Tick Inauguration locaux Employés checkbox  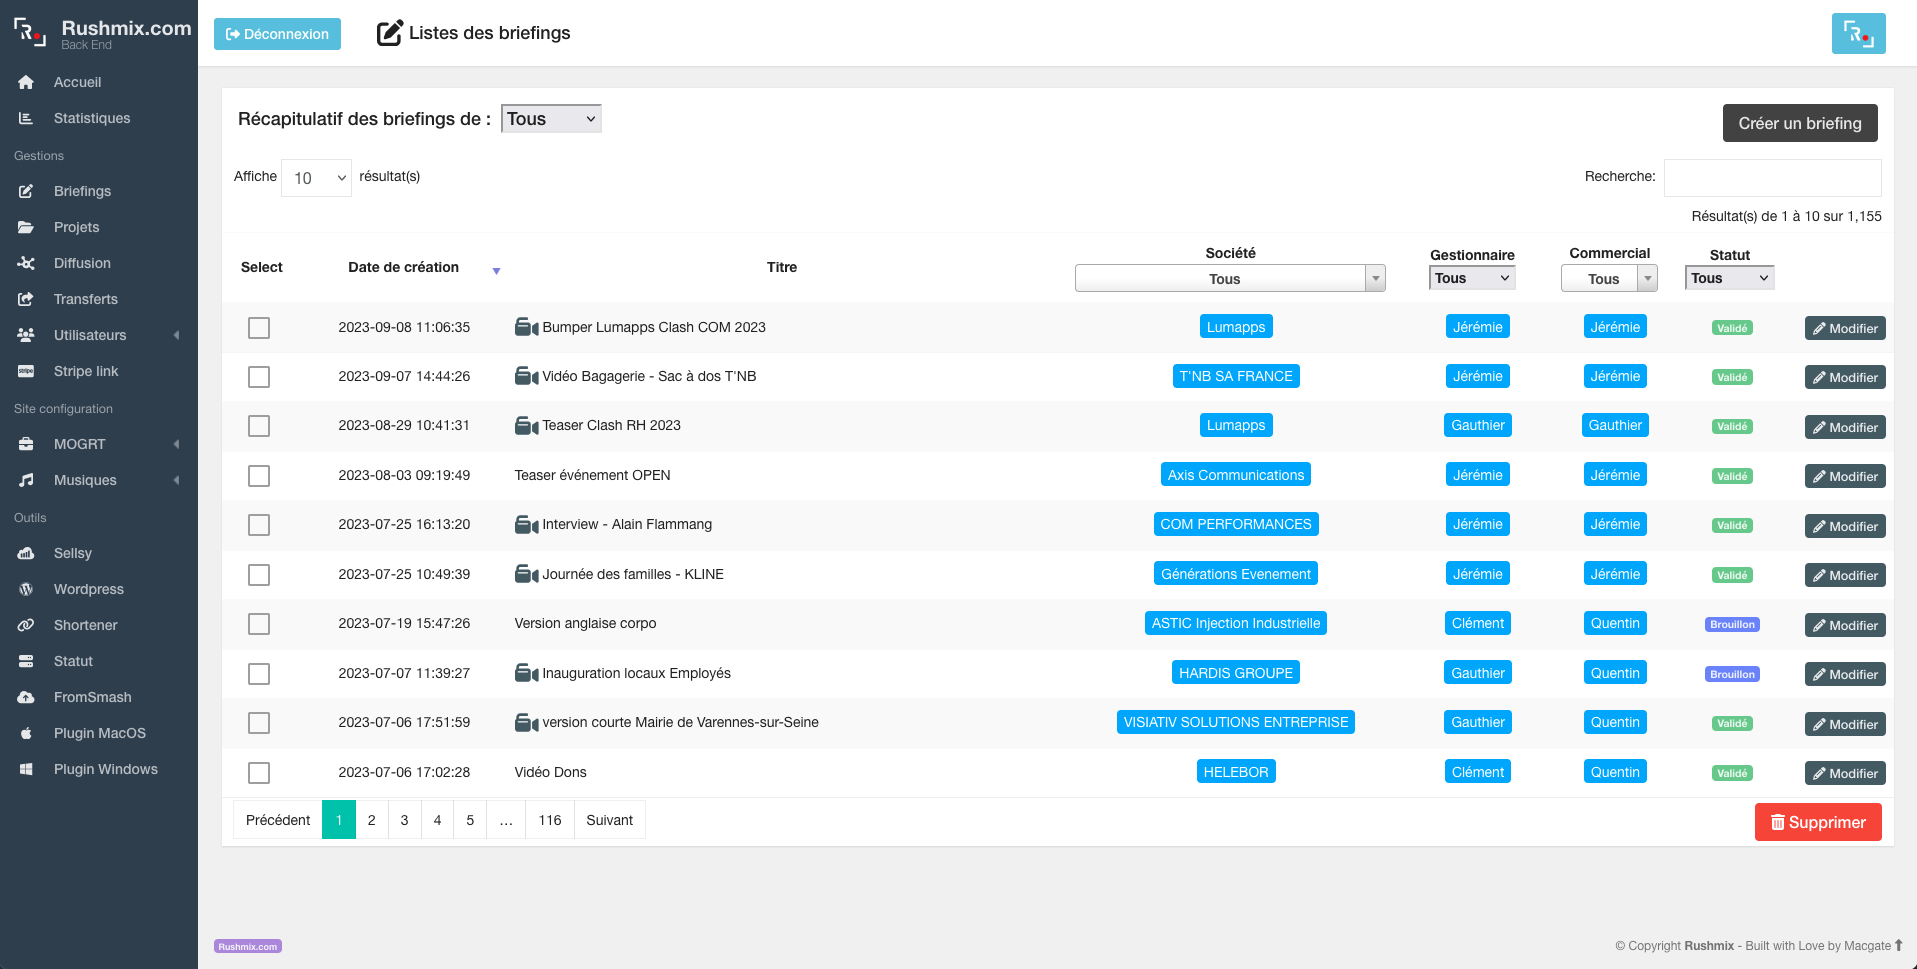(x=259, y=674)
